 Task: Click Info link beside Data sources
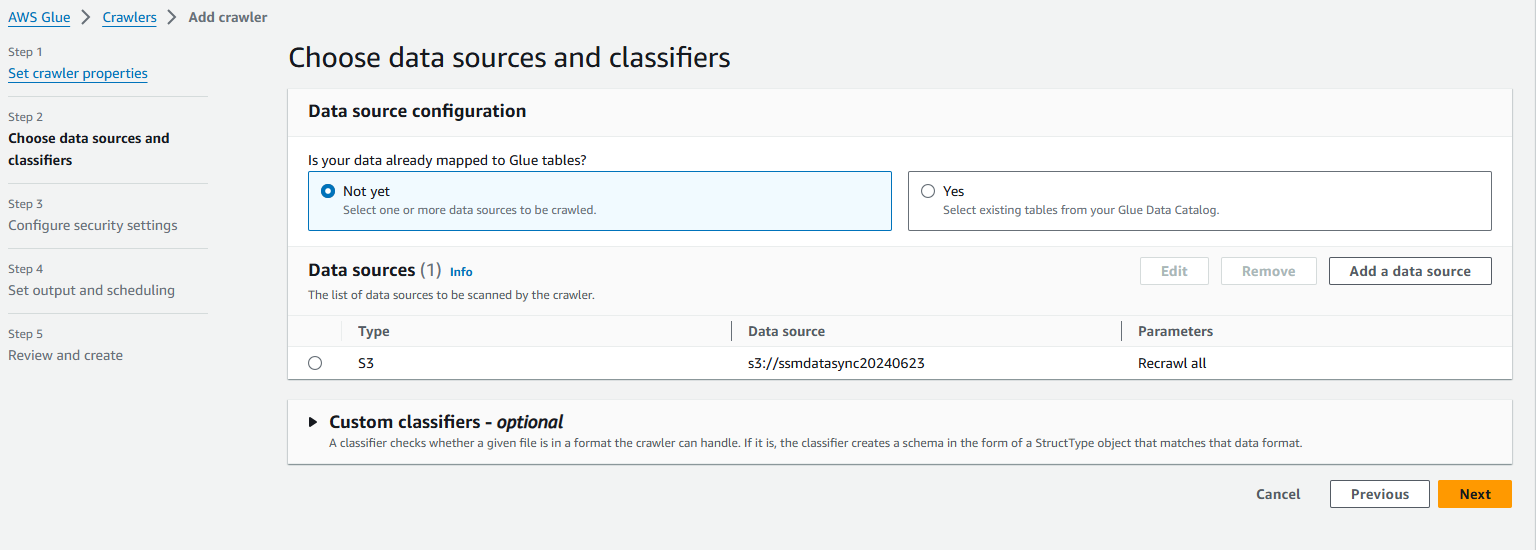pos(461,271)
